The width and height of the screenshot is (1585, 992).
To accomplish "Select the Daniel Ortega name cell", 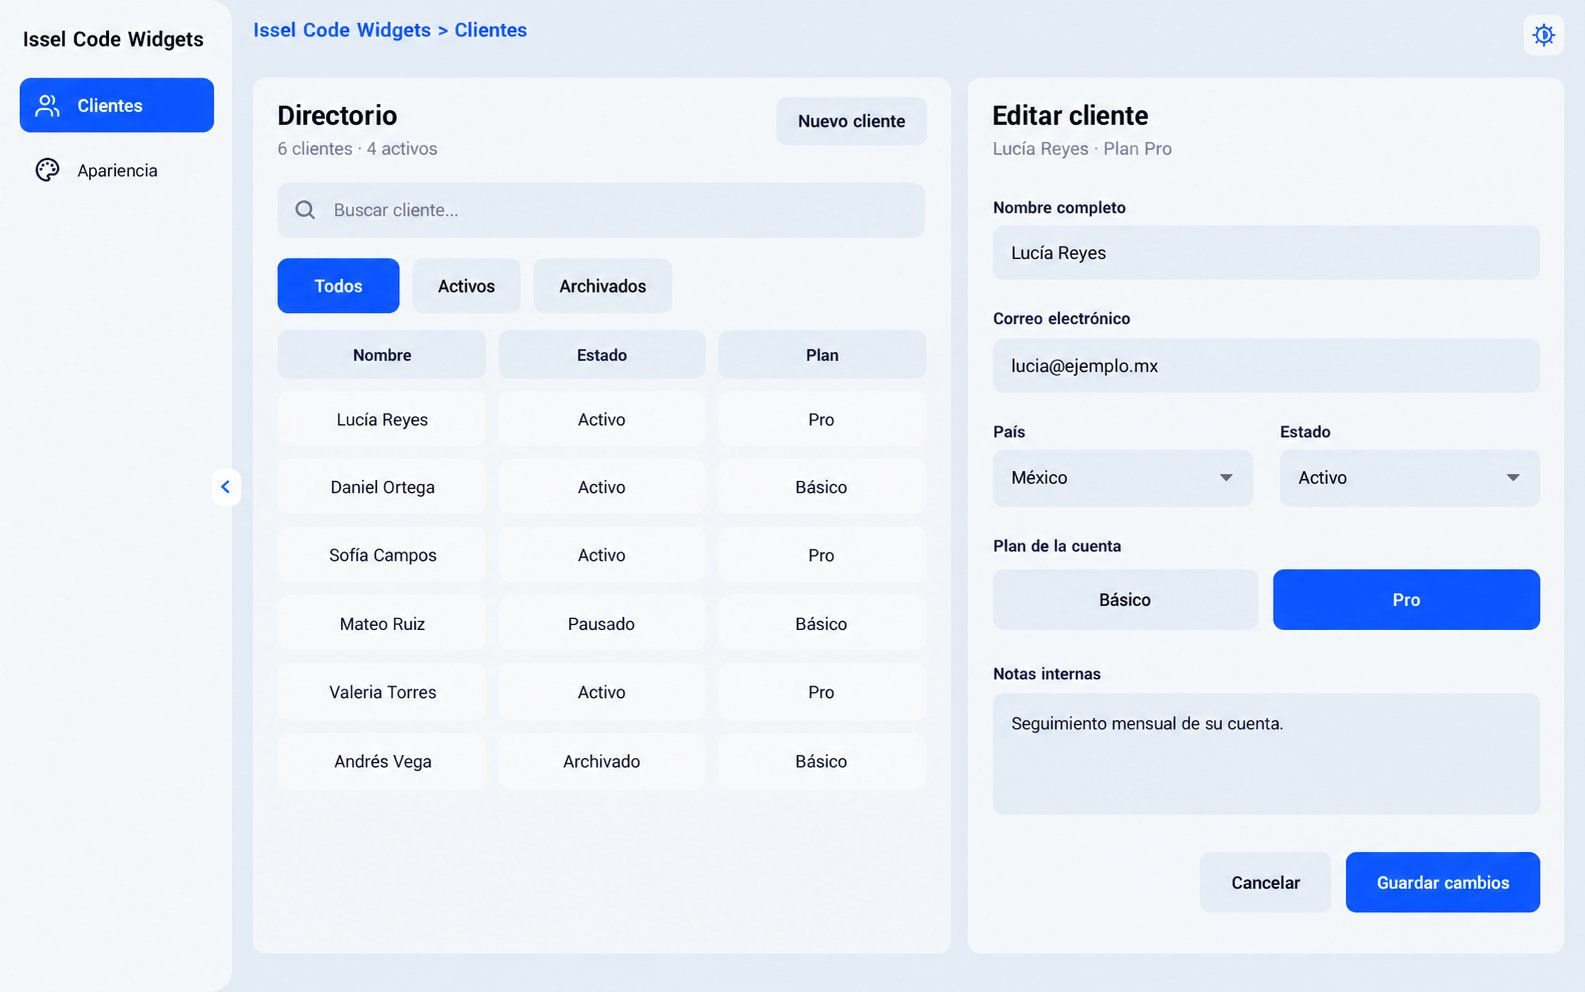I will [382, 487].
